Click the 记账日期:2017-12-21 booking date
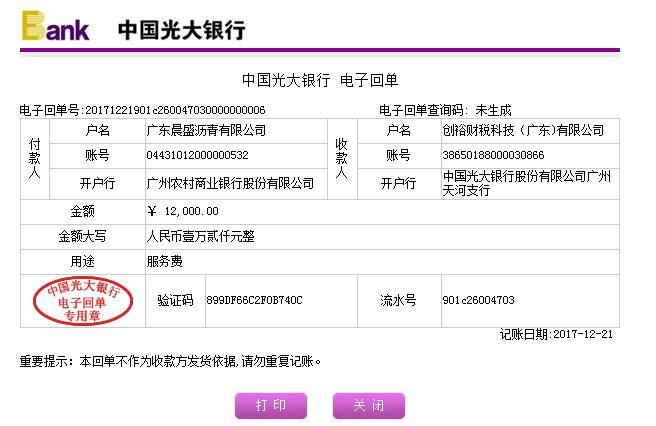This screenshot has height=426, width=656. [556, 334]
